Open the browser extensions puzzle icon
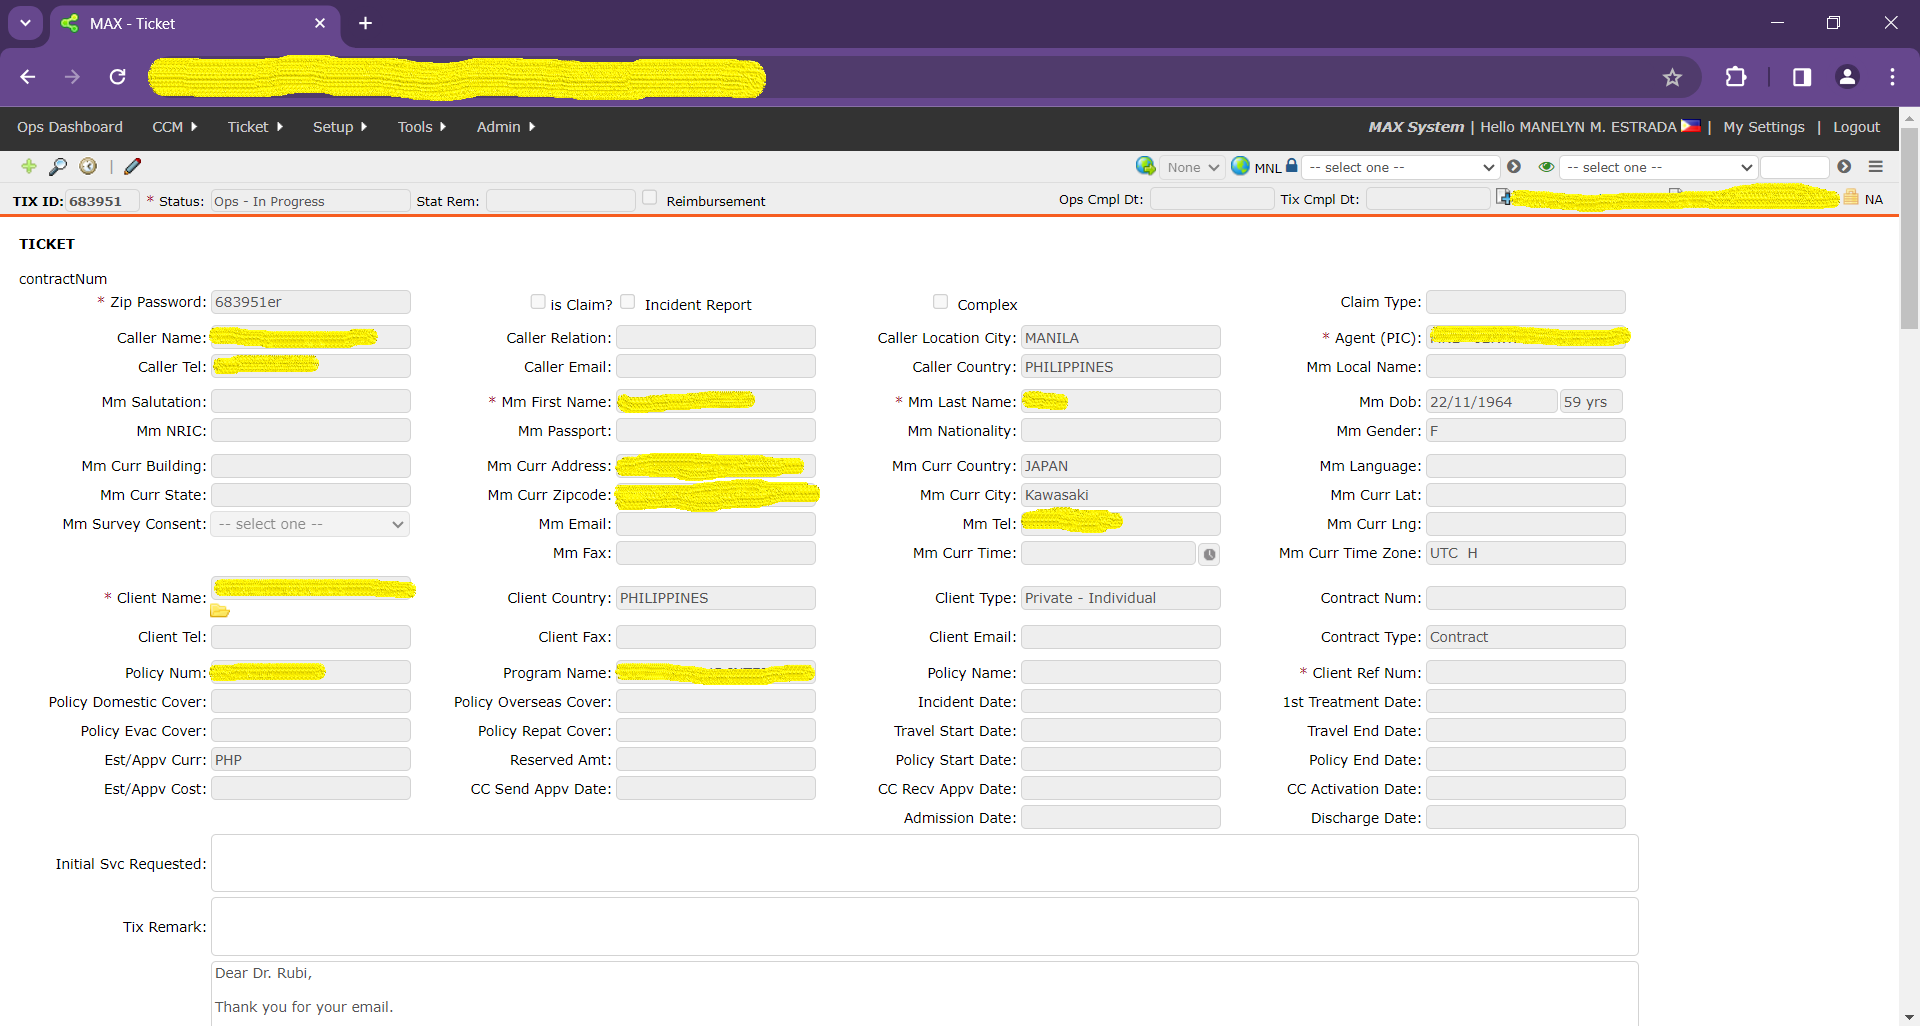Image resolution: width=1920 pixels, height=1026 pixels. [x=1736, y=77]
